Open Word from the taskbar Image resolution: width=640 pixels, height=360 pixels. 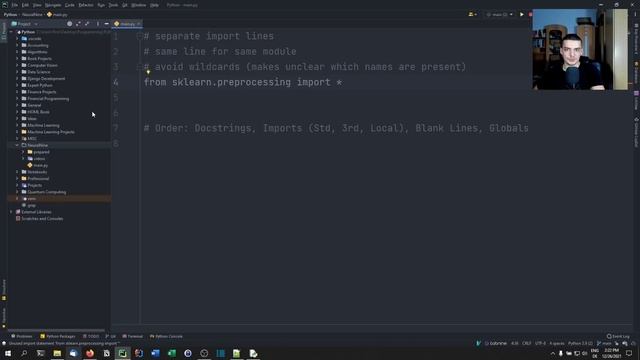[x=155, y=353]
